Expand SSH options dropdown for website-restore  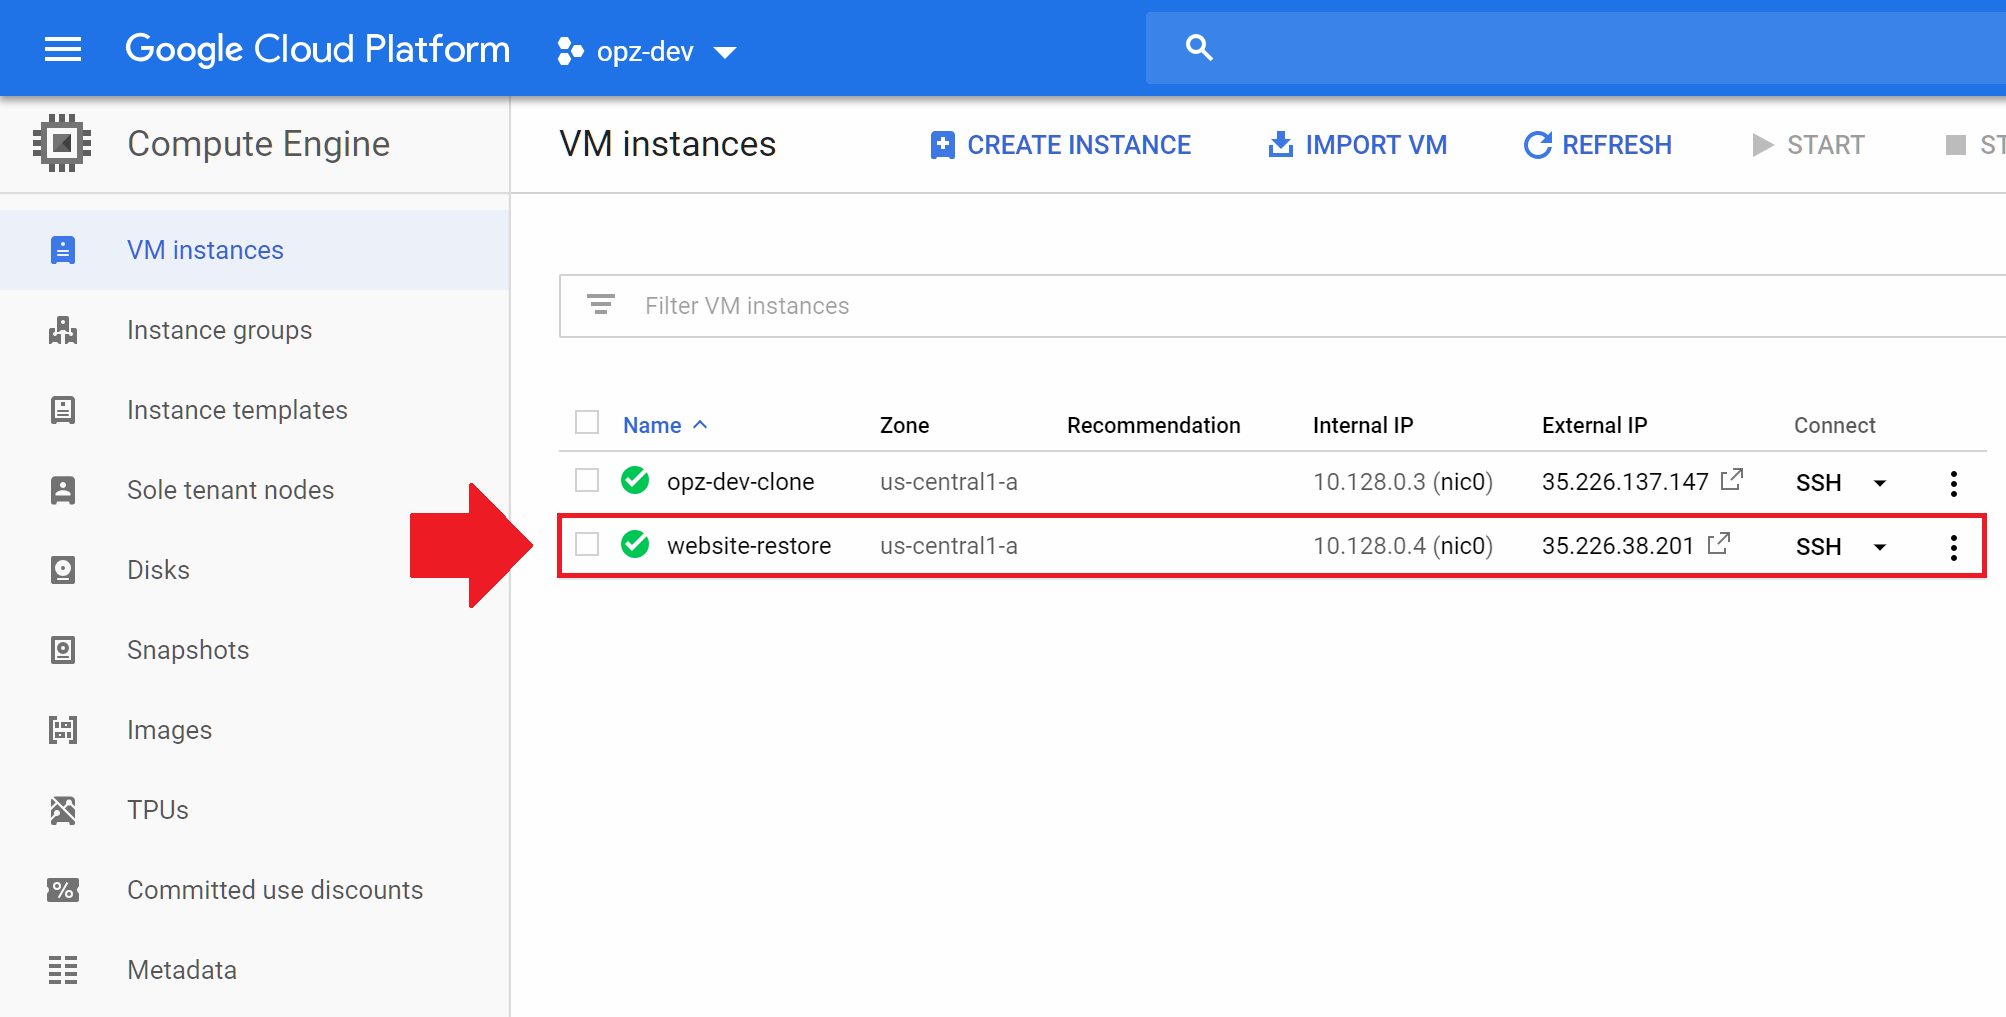[x=1880, y=548]
